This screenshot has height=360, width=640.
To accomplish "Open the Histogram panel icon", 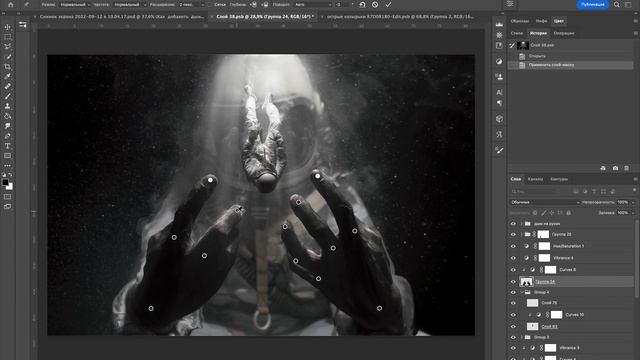I will 499,24.
